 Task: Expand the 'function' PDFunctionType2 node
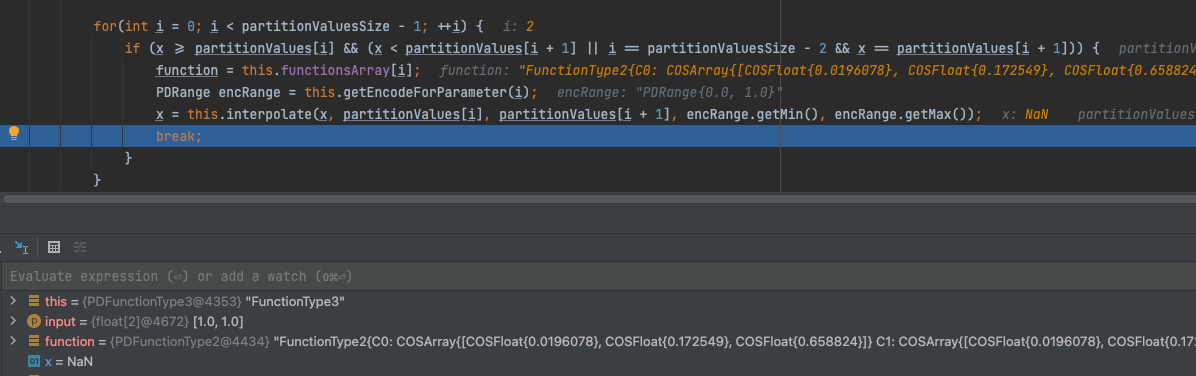[x=13, y=342]
